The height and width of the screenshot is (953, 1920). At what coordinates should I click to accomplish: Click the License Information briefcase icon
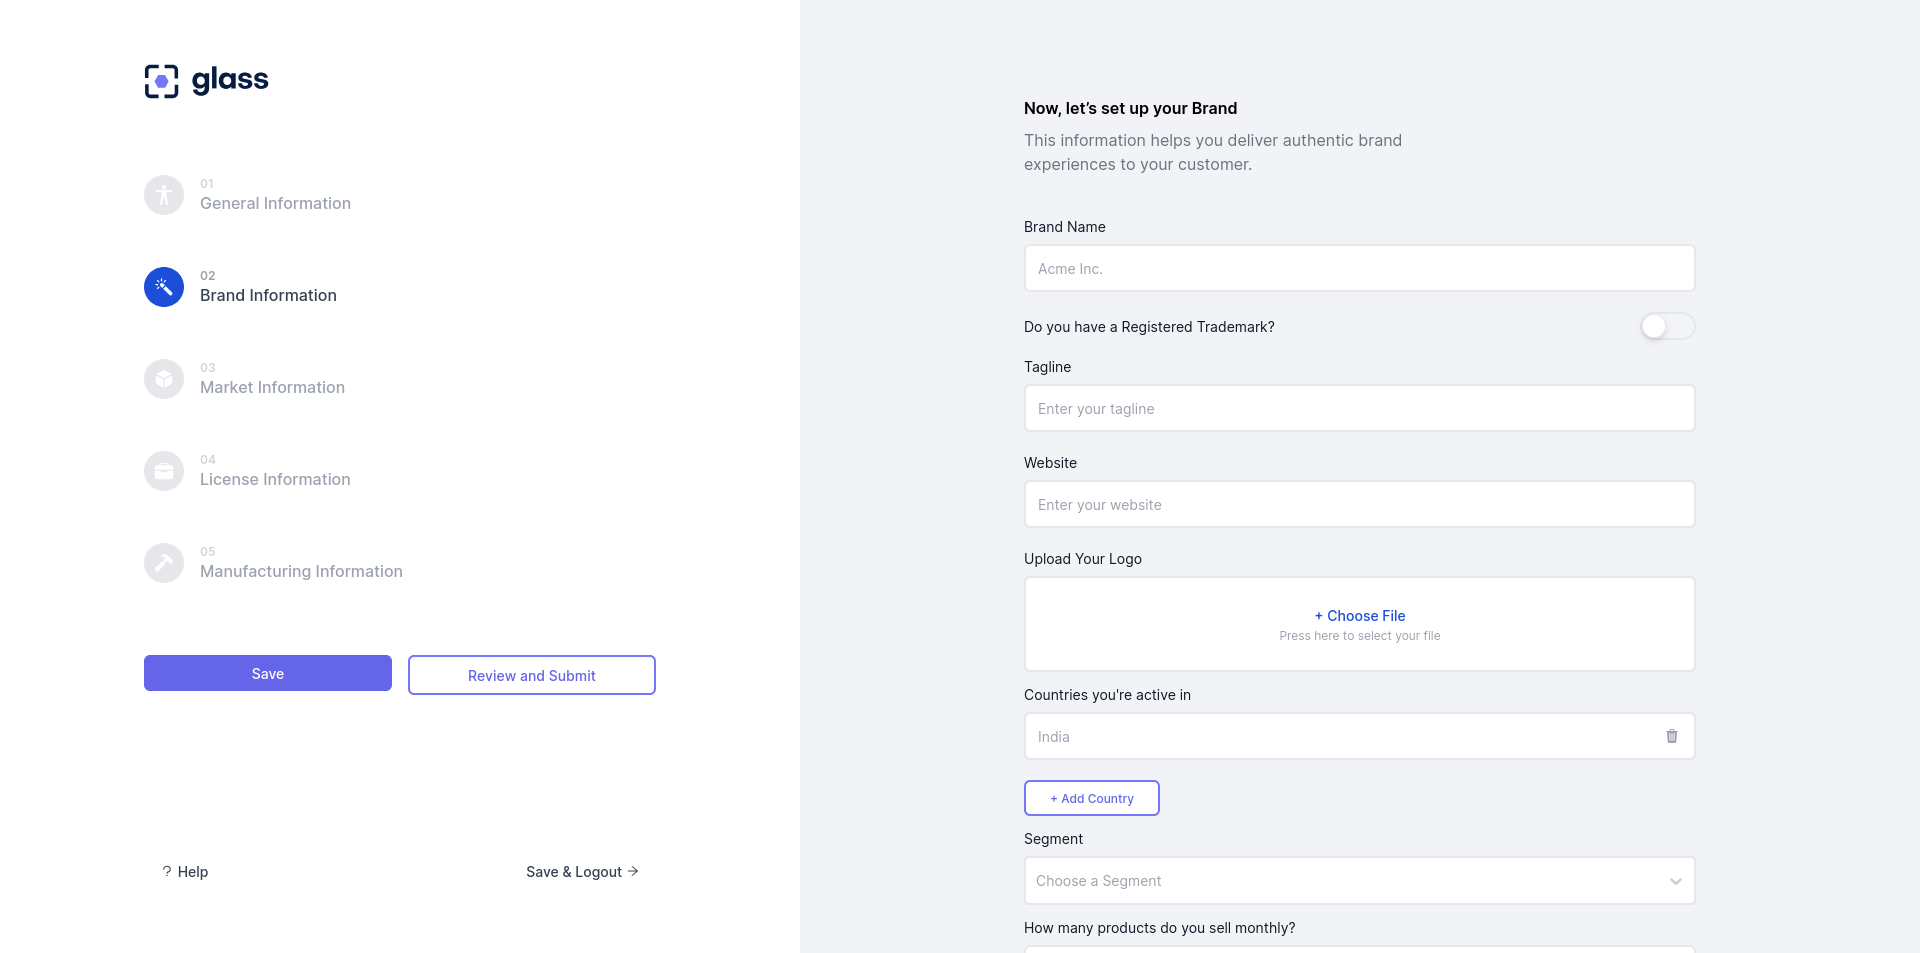pos(164,471)
